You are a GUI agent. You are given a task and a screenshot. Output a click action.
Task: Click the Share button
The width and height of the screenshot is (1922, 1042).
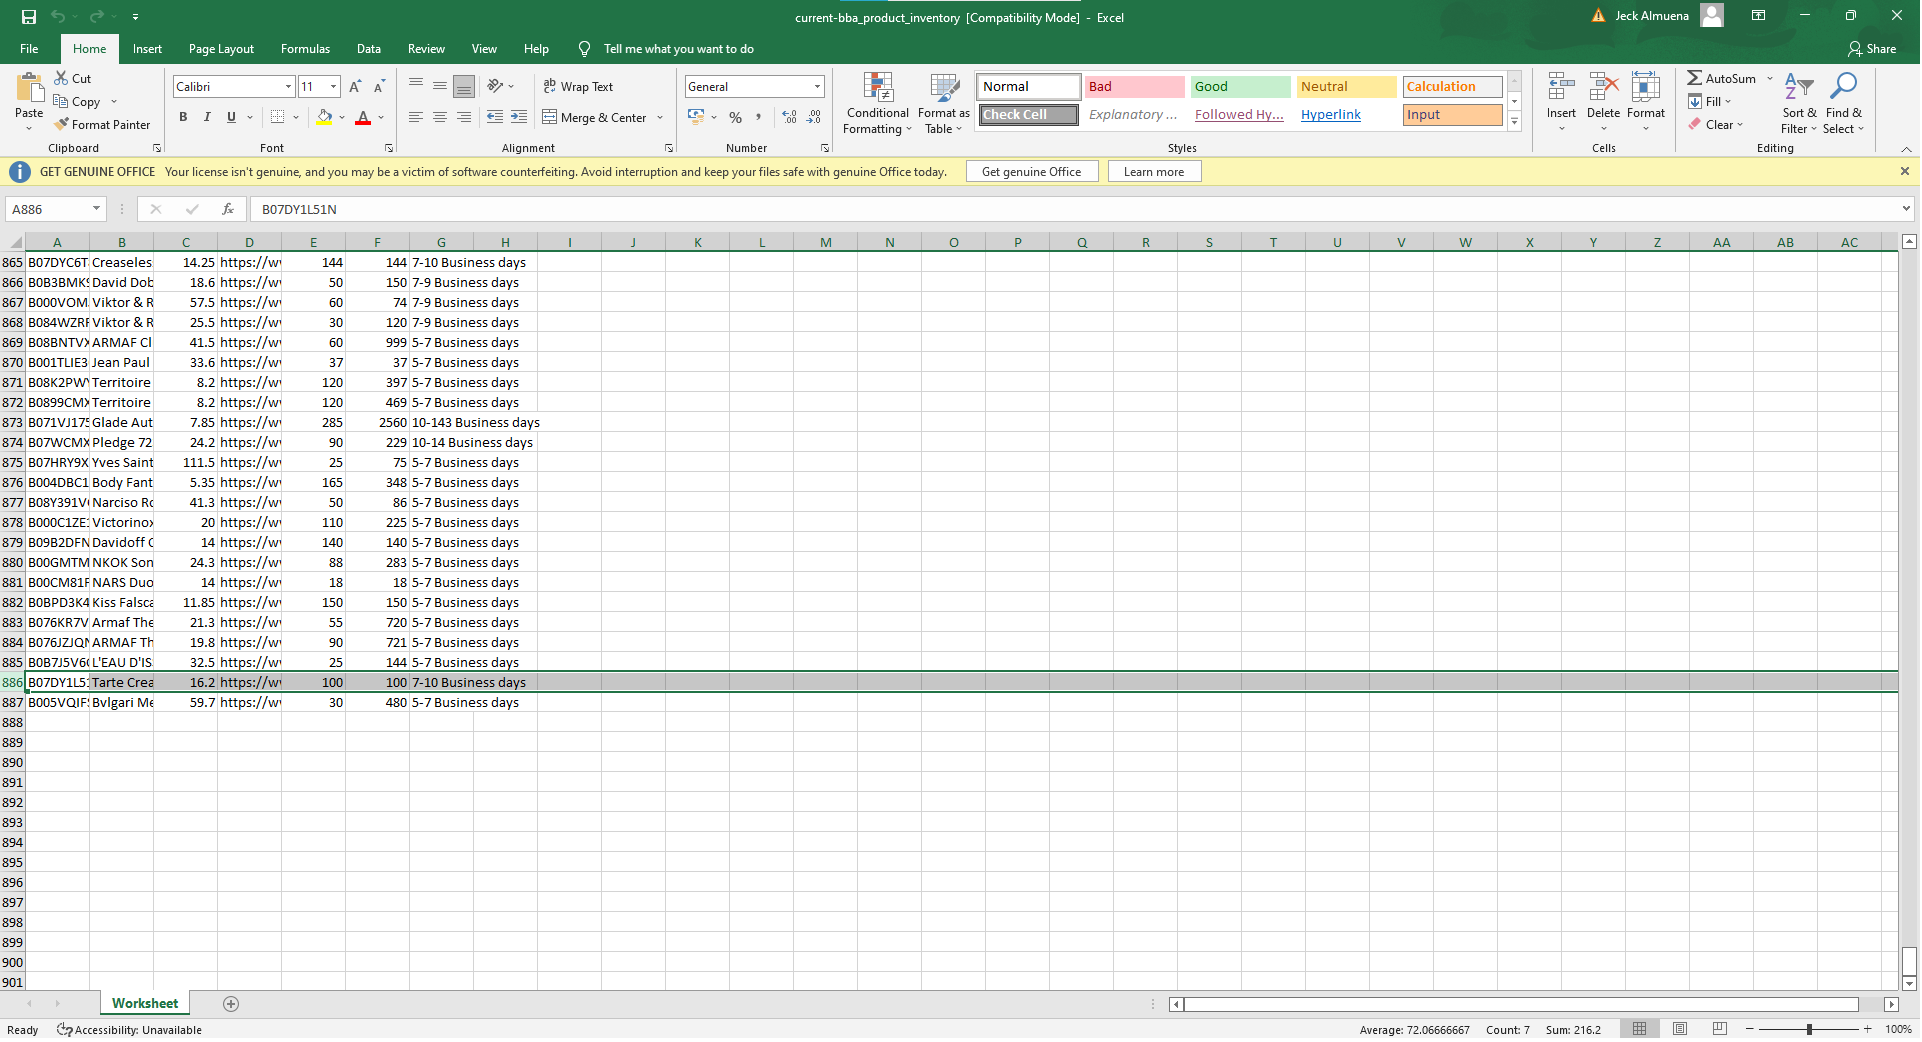(x=1872, y=49)
